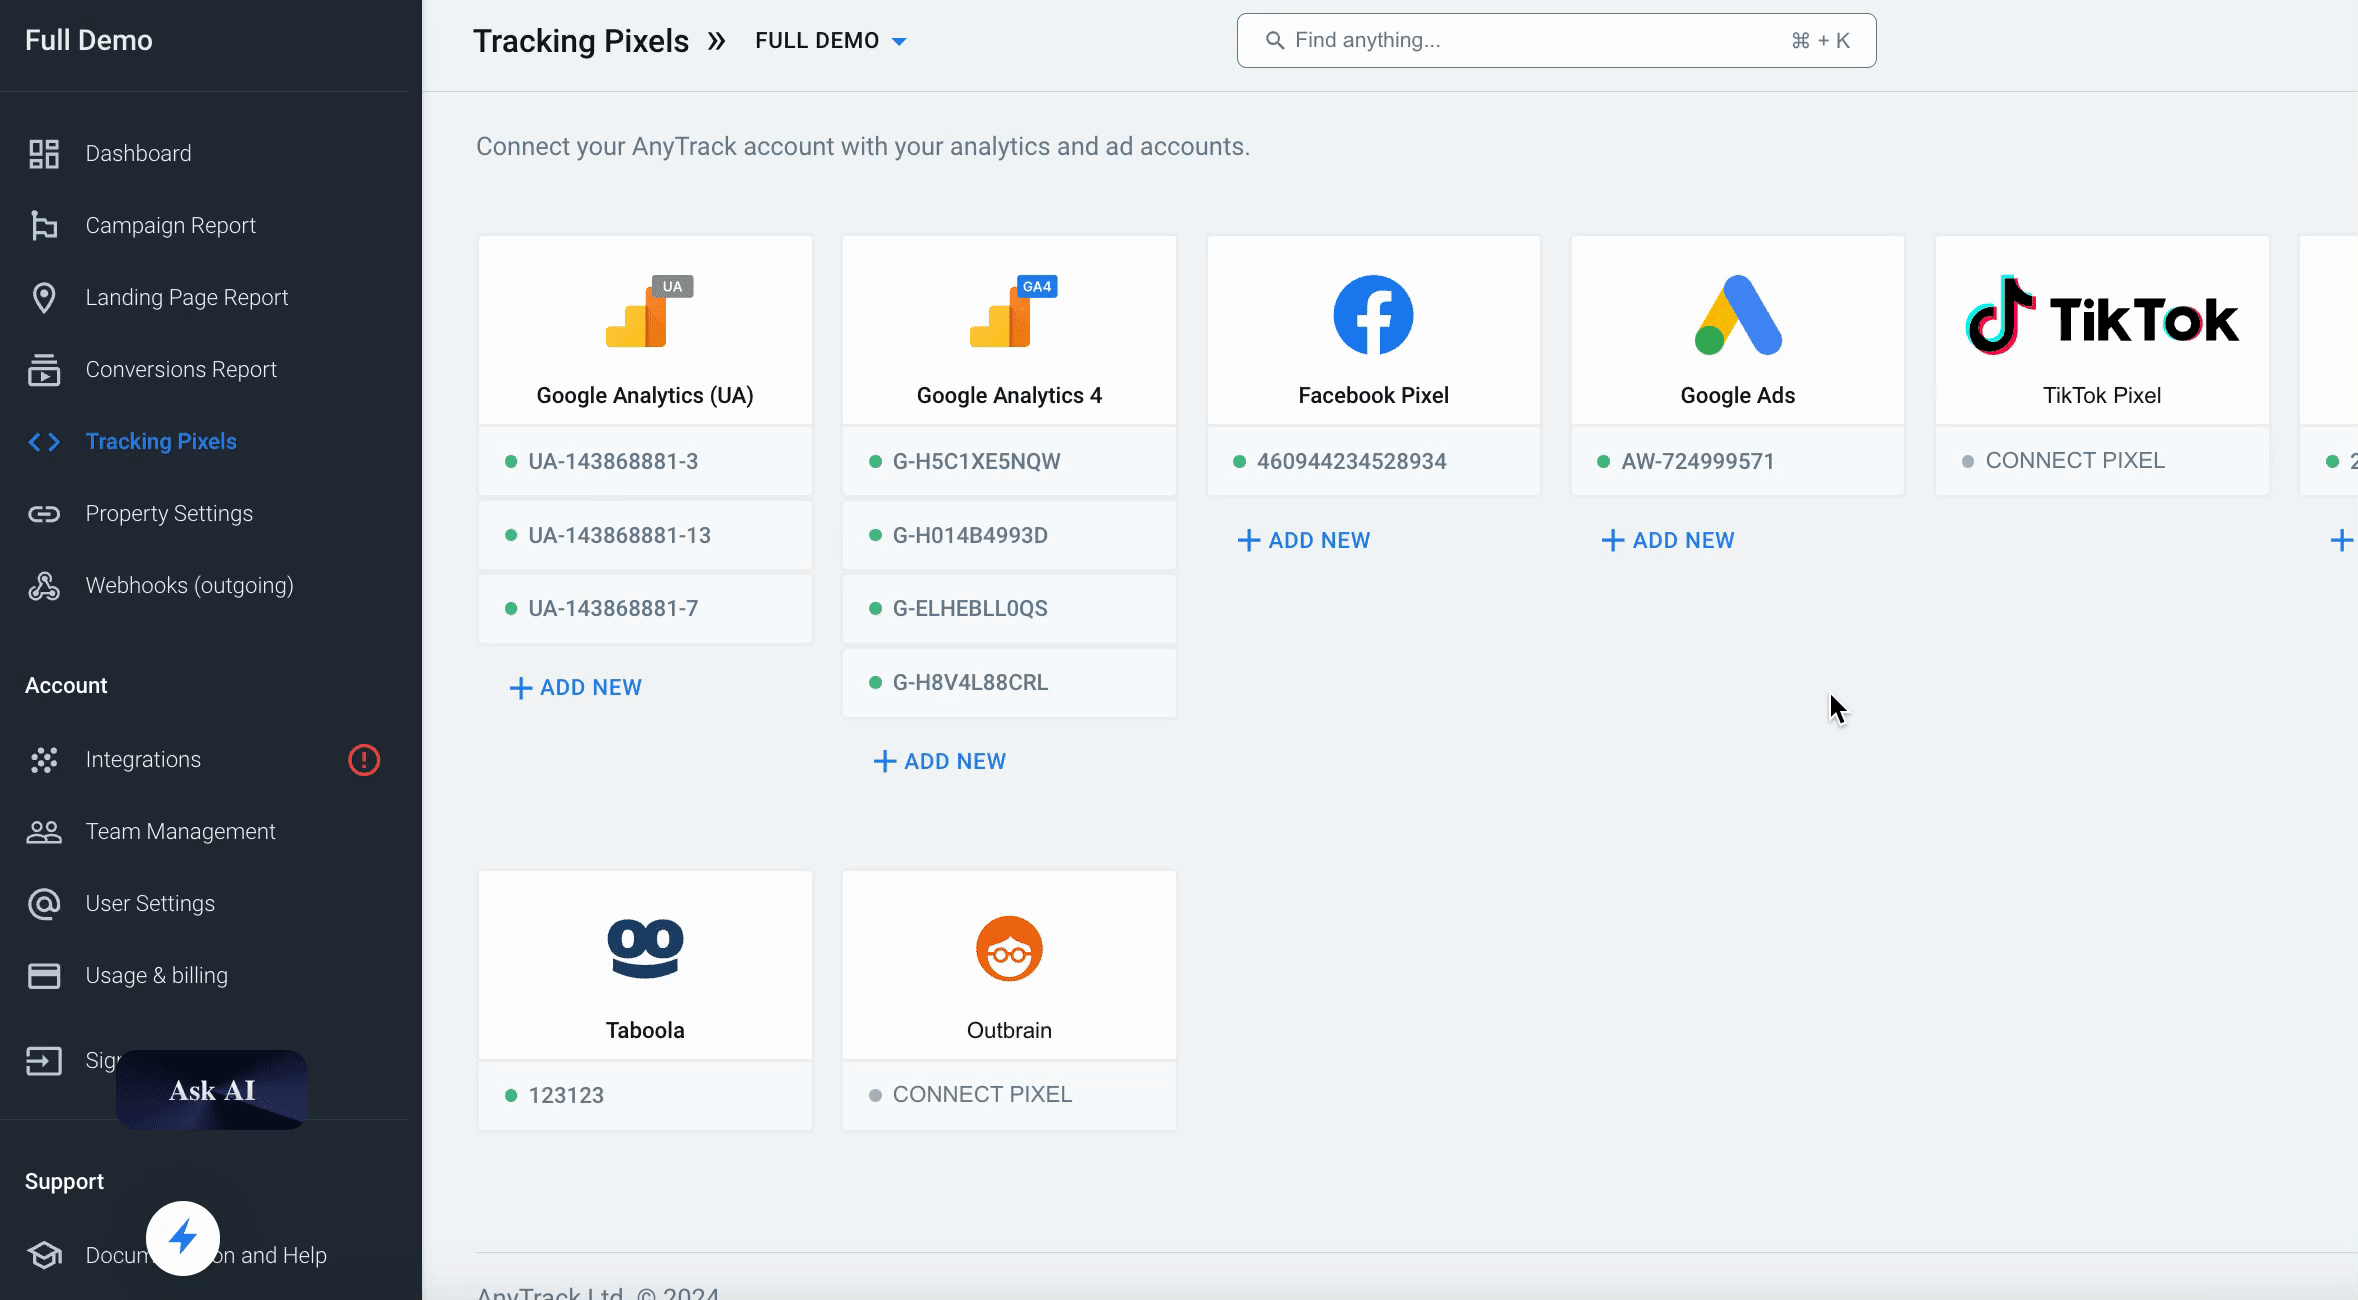Click the Outbrain icon
The width and height of the screenshot is (2358, 1300).
(x=1009, y=946)
